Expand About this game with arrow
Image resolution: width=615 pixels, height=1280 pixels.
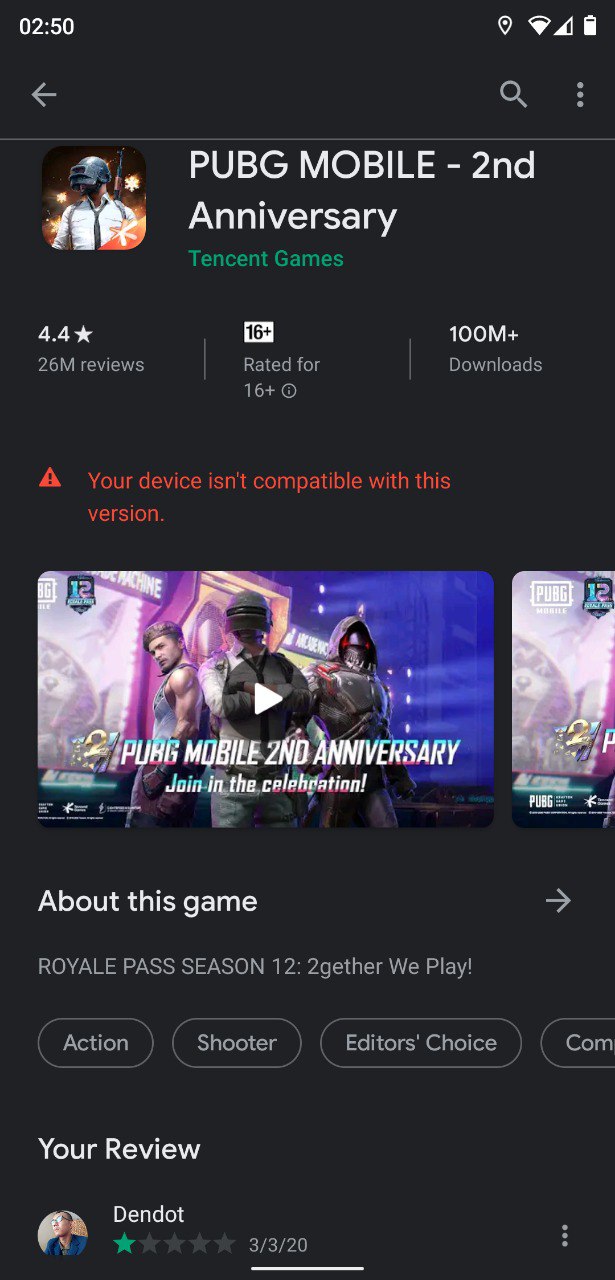click(558, 901)
